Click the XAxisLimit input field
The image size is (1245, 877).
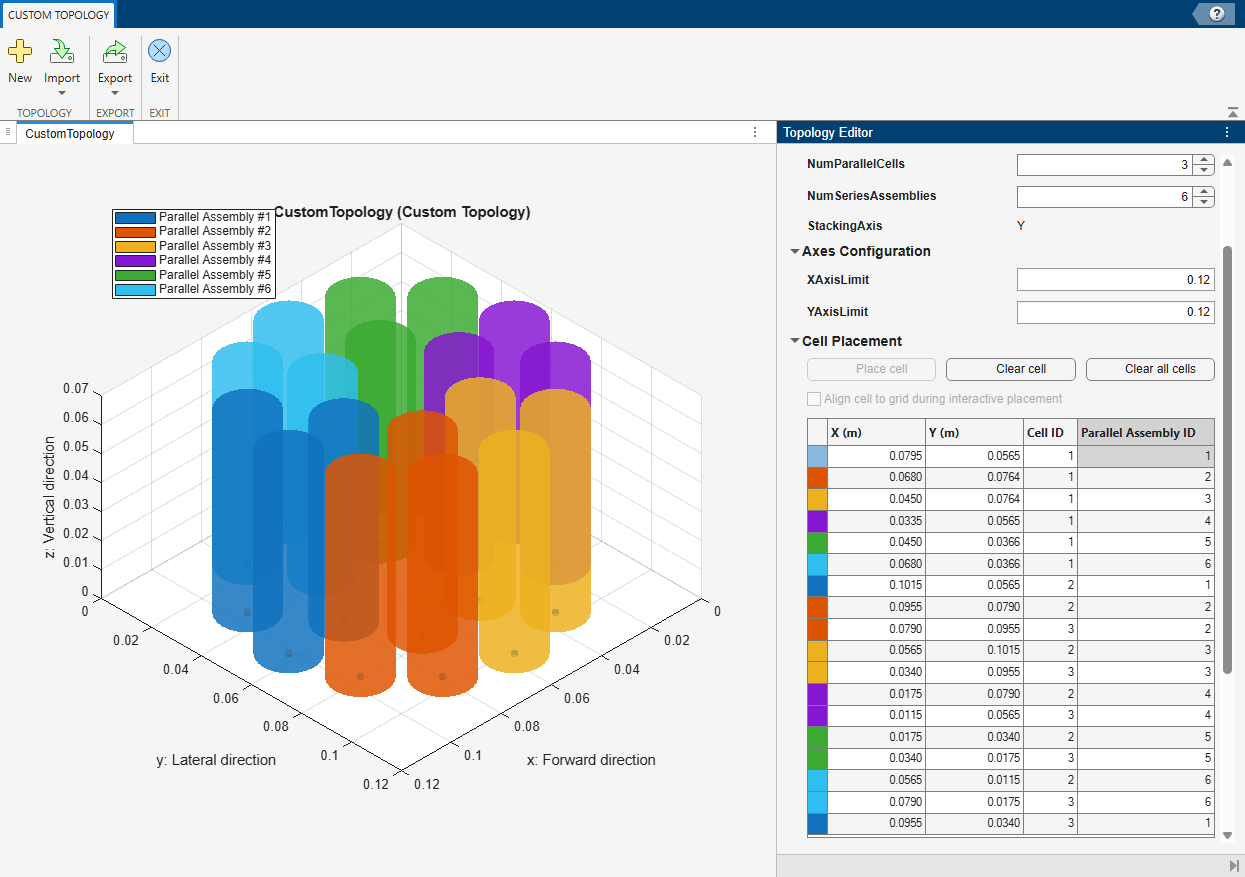[1116, 280]
